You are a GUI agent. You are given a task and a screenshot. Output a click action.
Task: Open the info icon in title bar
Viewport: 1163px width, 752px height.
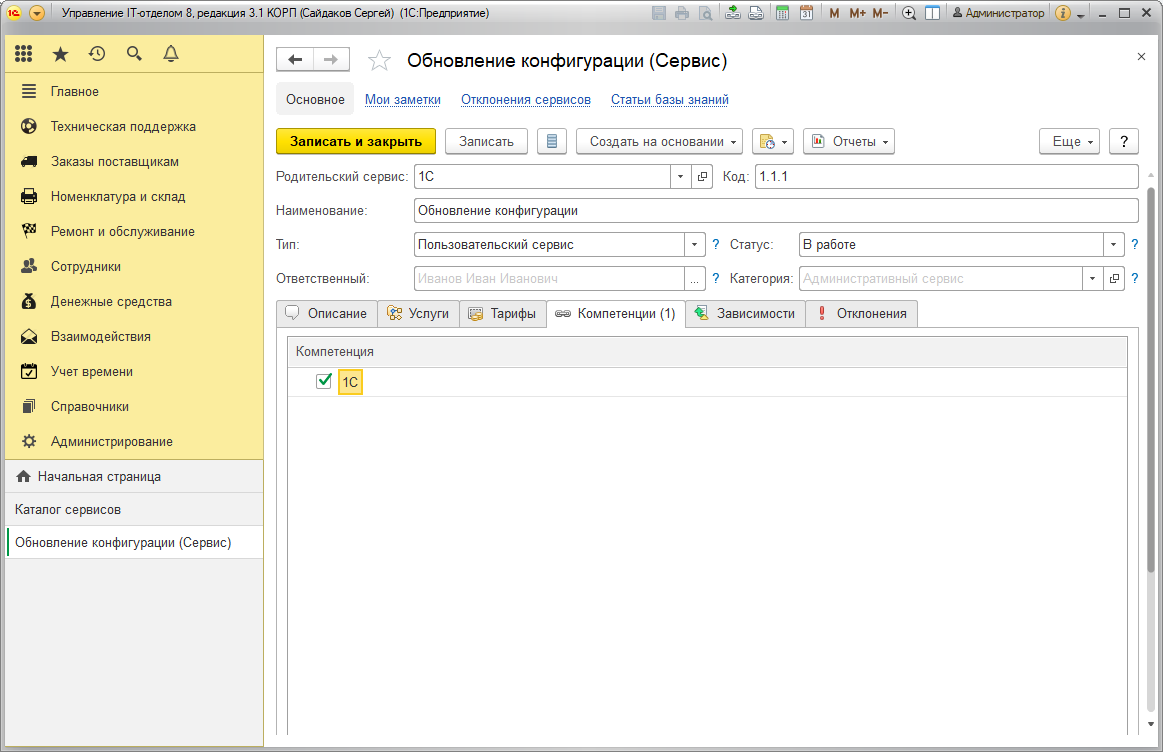click(x=1063, y=13)
